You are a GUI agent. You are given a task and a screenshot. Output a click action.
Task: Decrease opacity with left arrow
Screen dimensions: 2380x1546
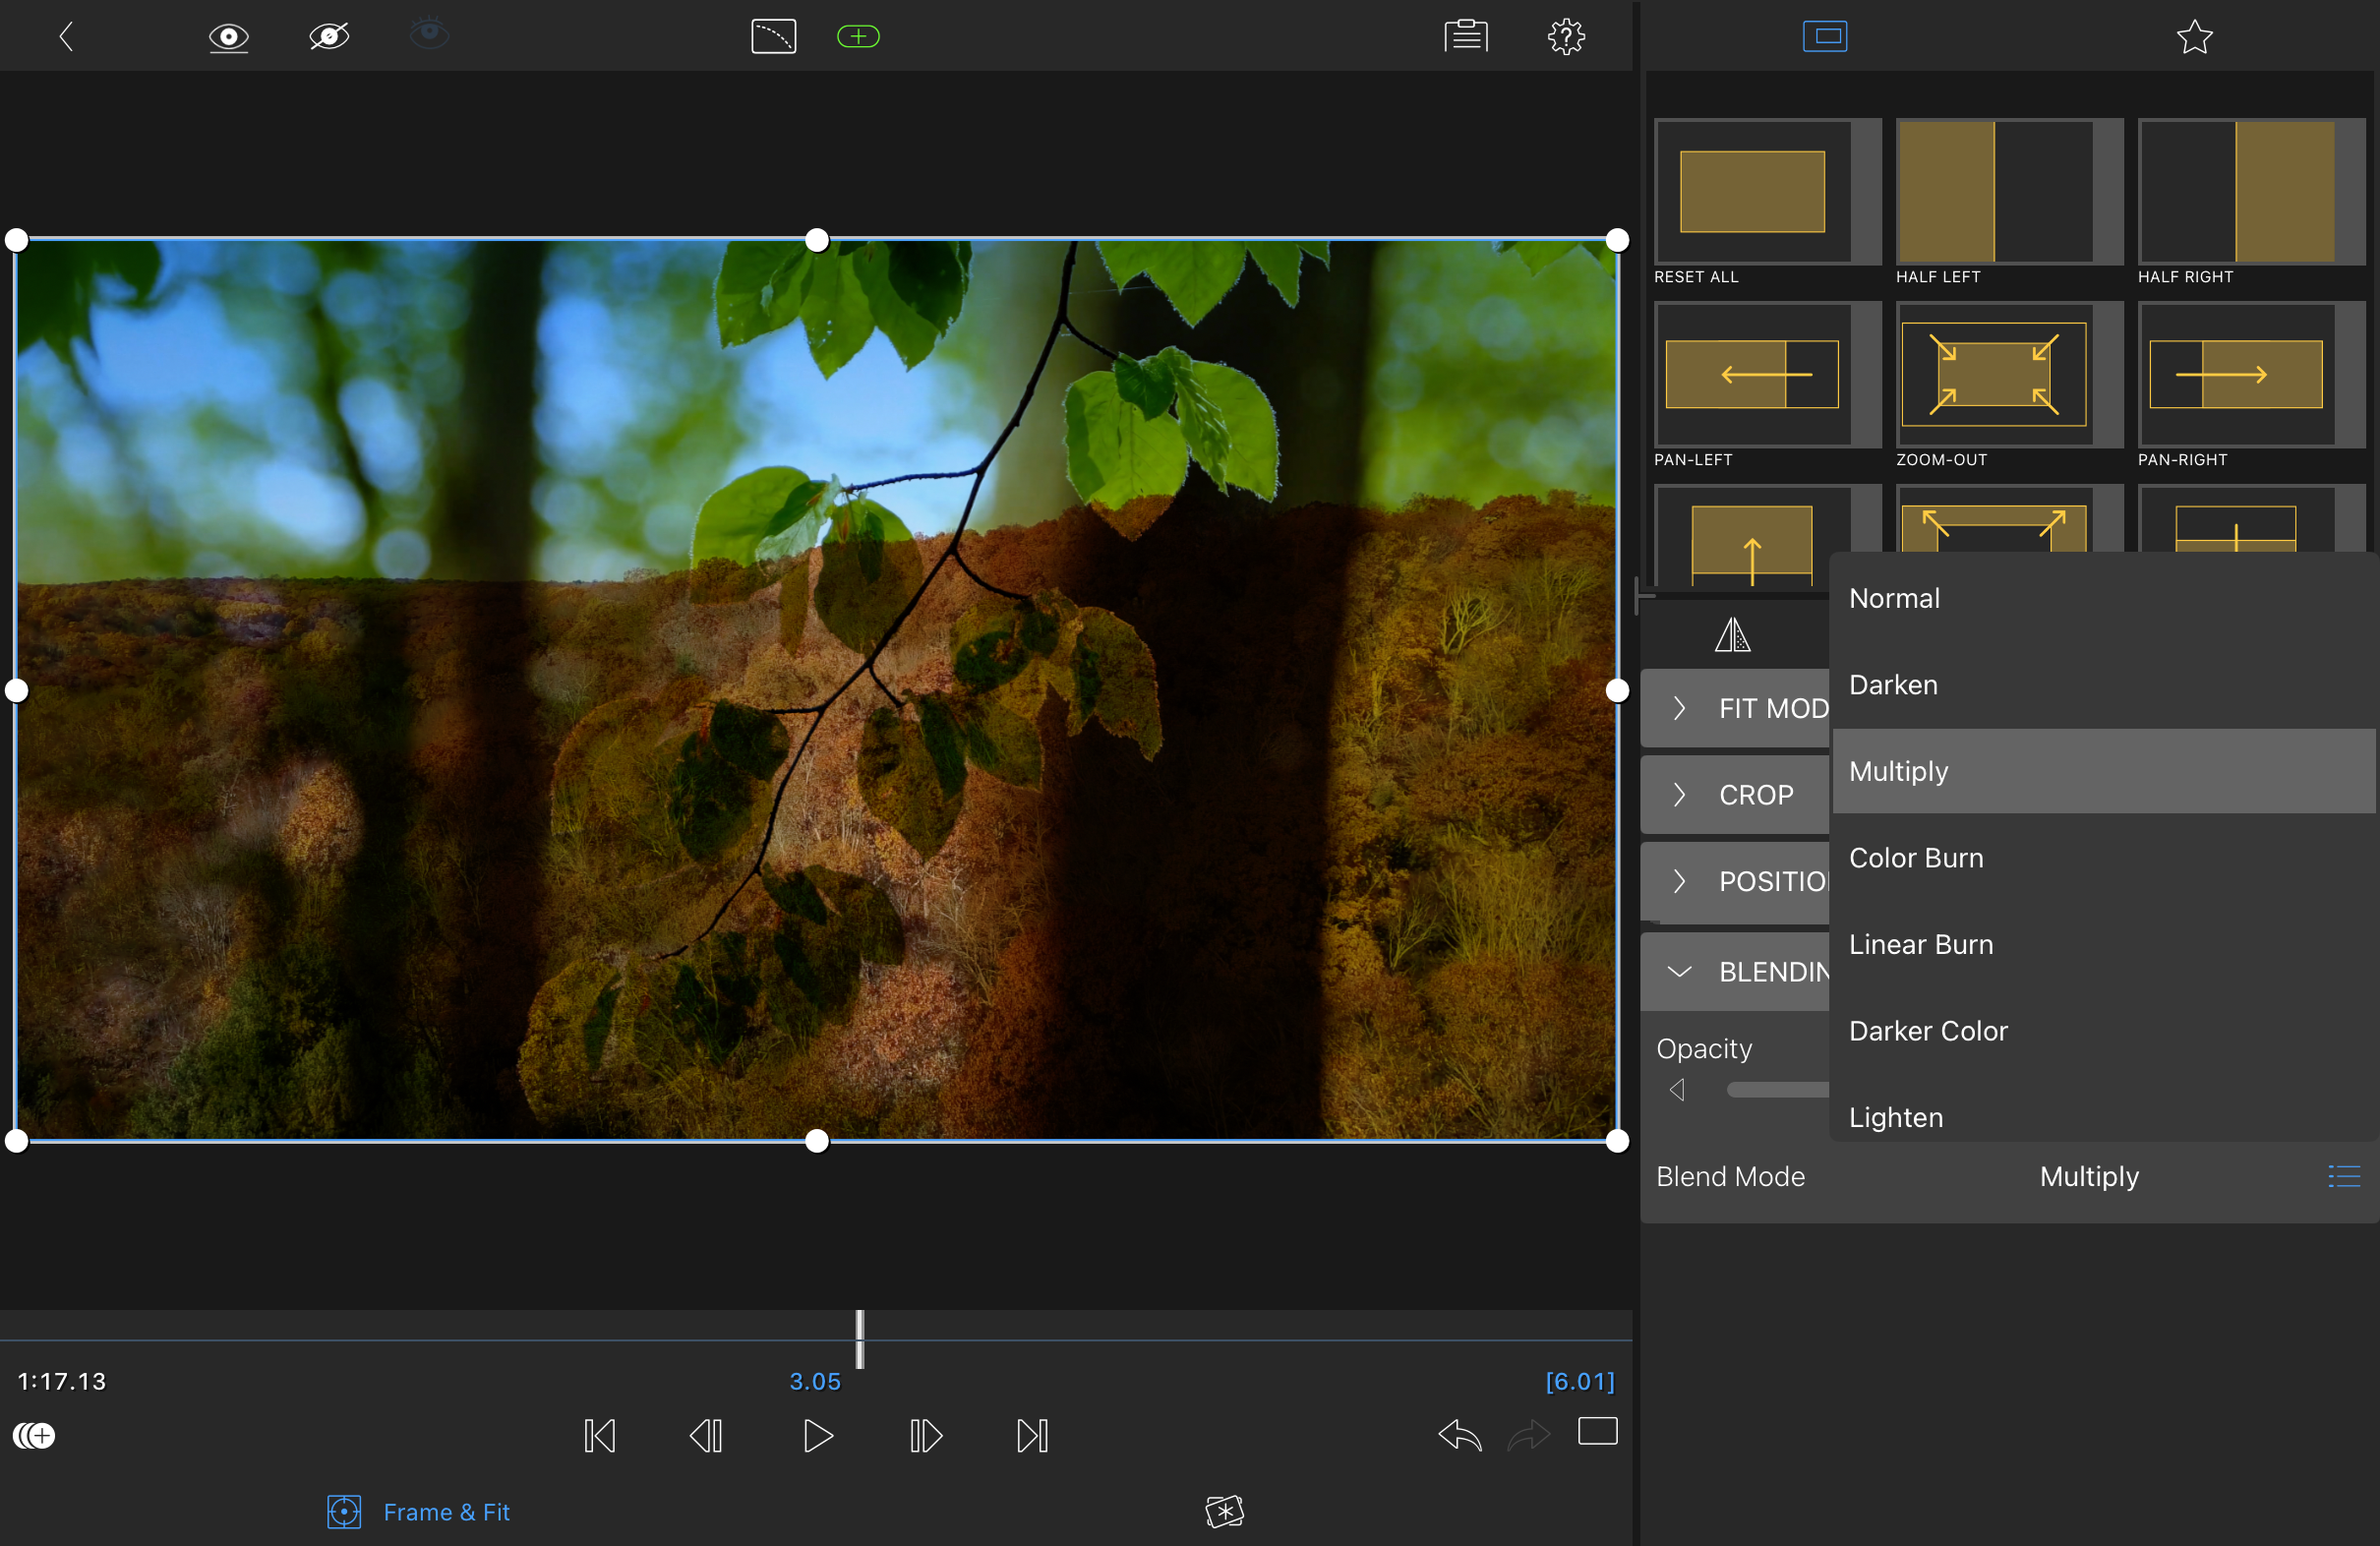(x=1677, y=1089)
